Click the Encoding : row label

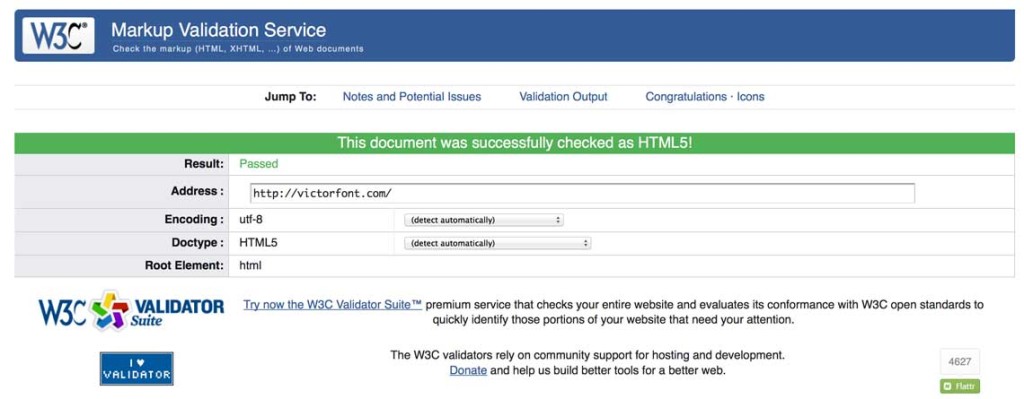point(195,220)
